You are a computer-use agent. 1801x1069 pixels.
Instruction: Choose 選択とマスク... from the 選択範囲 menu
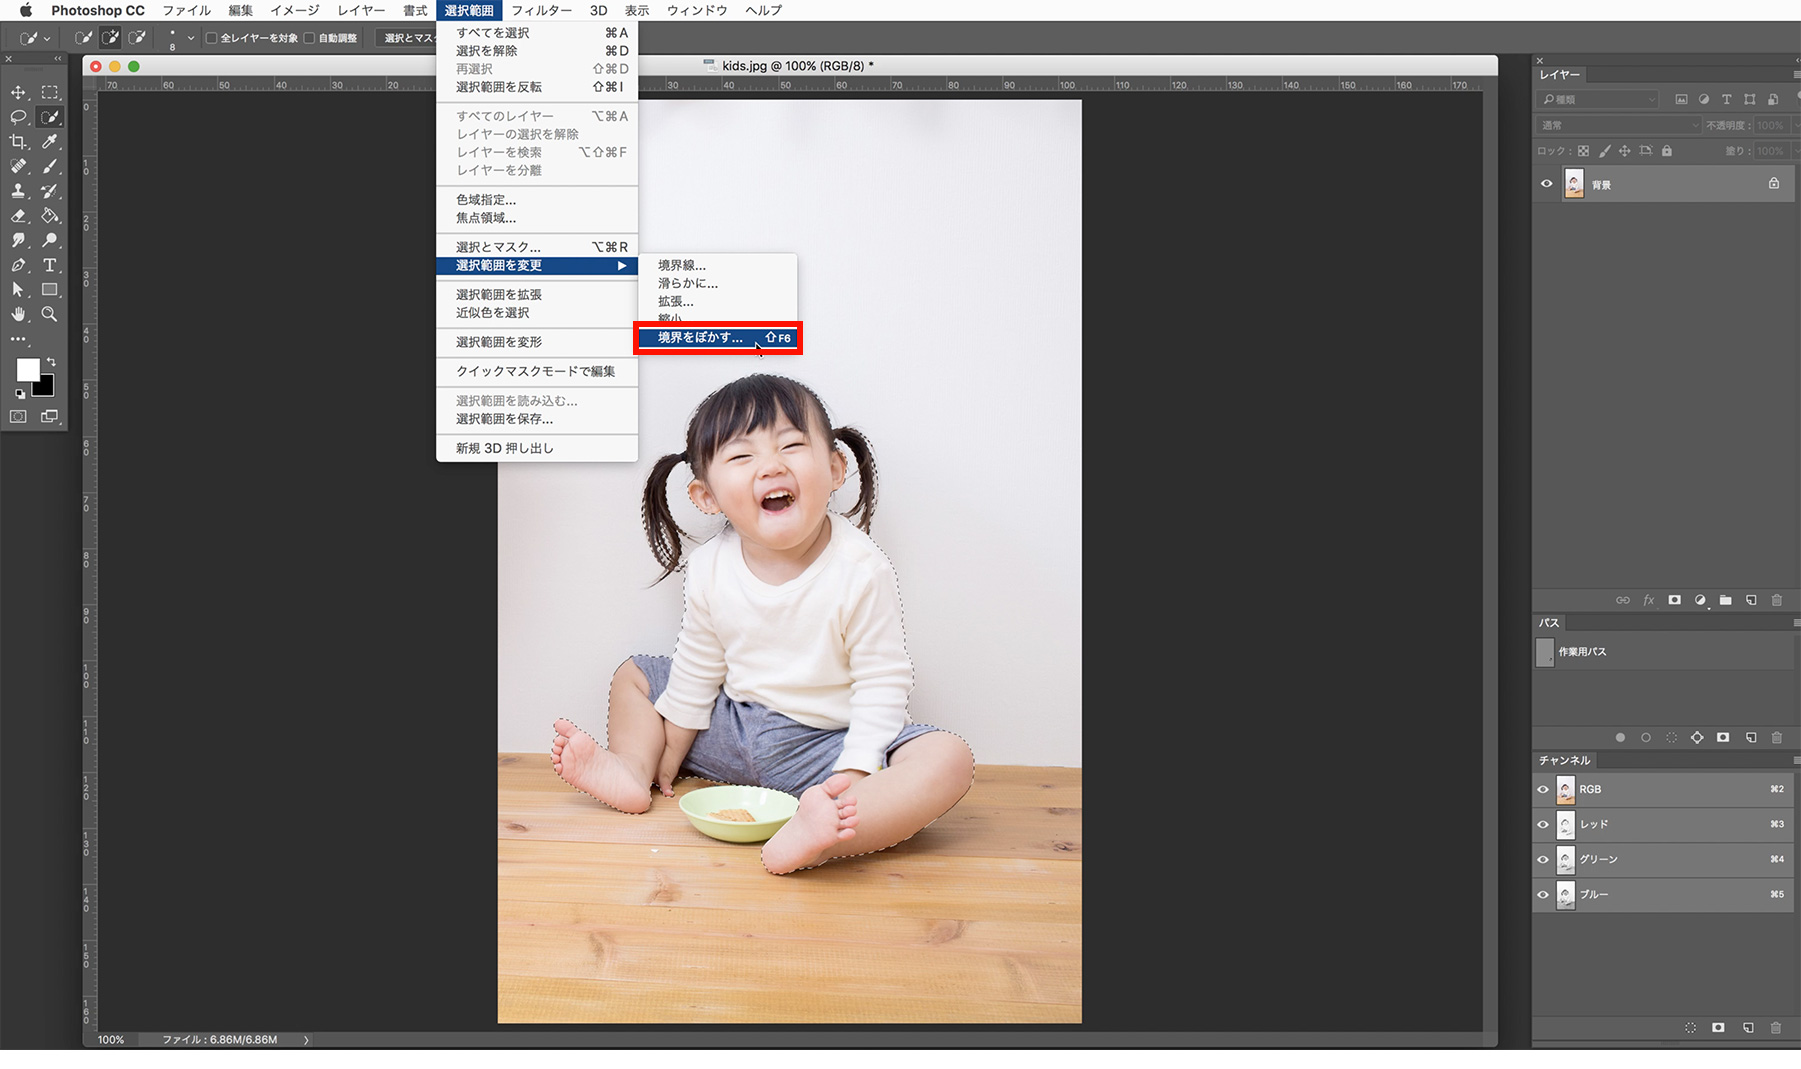pyautogui.click(x=537, y=247)
